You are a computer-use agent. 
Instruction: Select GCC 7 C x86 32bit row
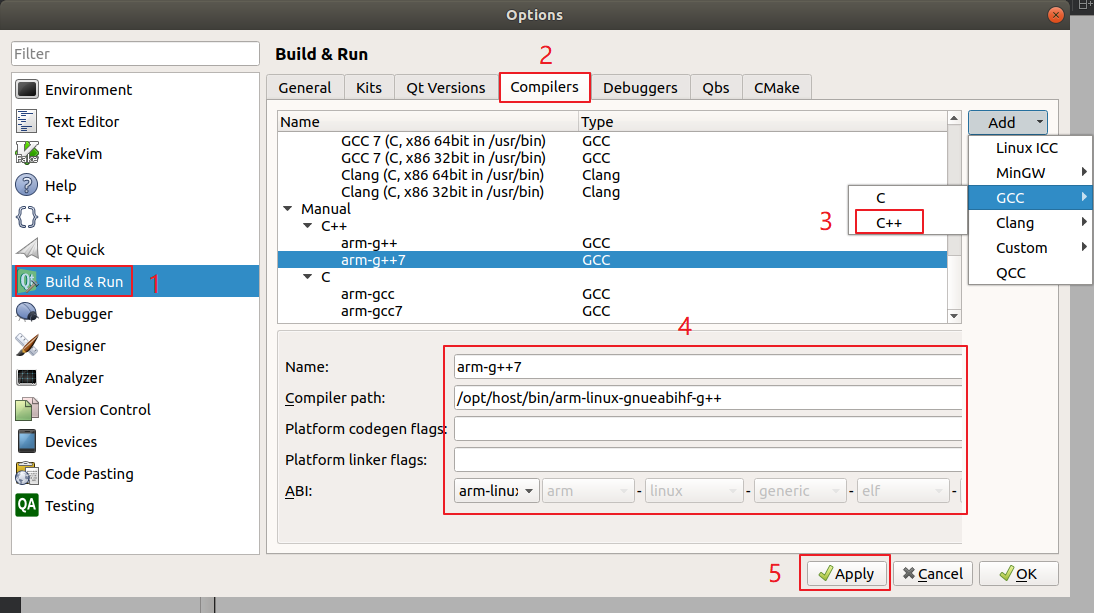click(612, 158)
